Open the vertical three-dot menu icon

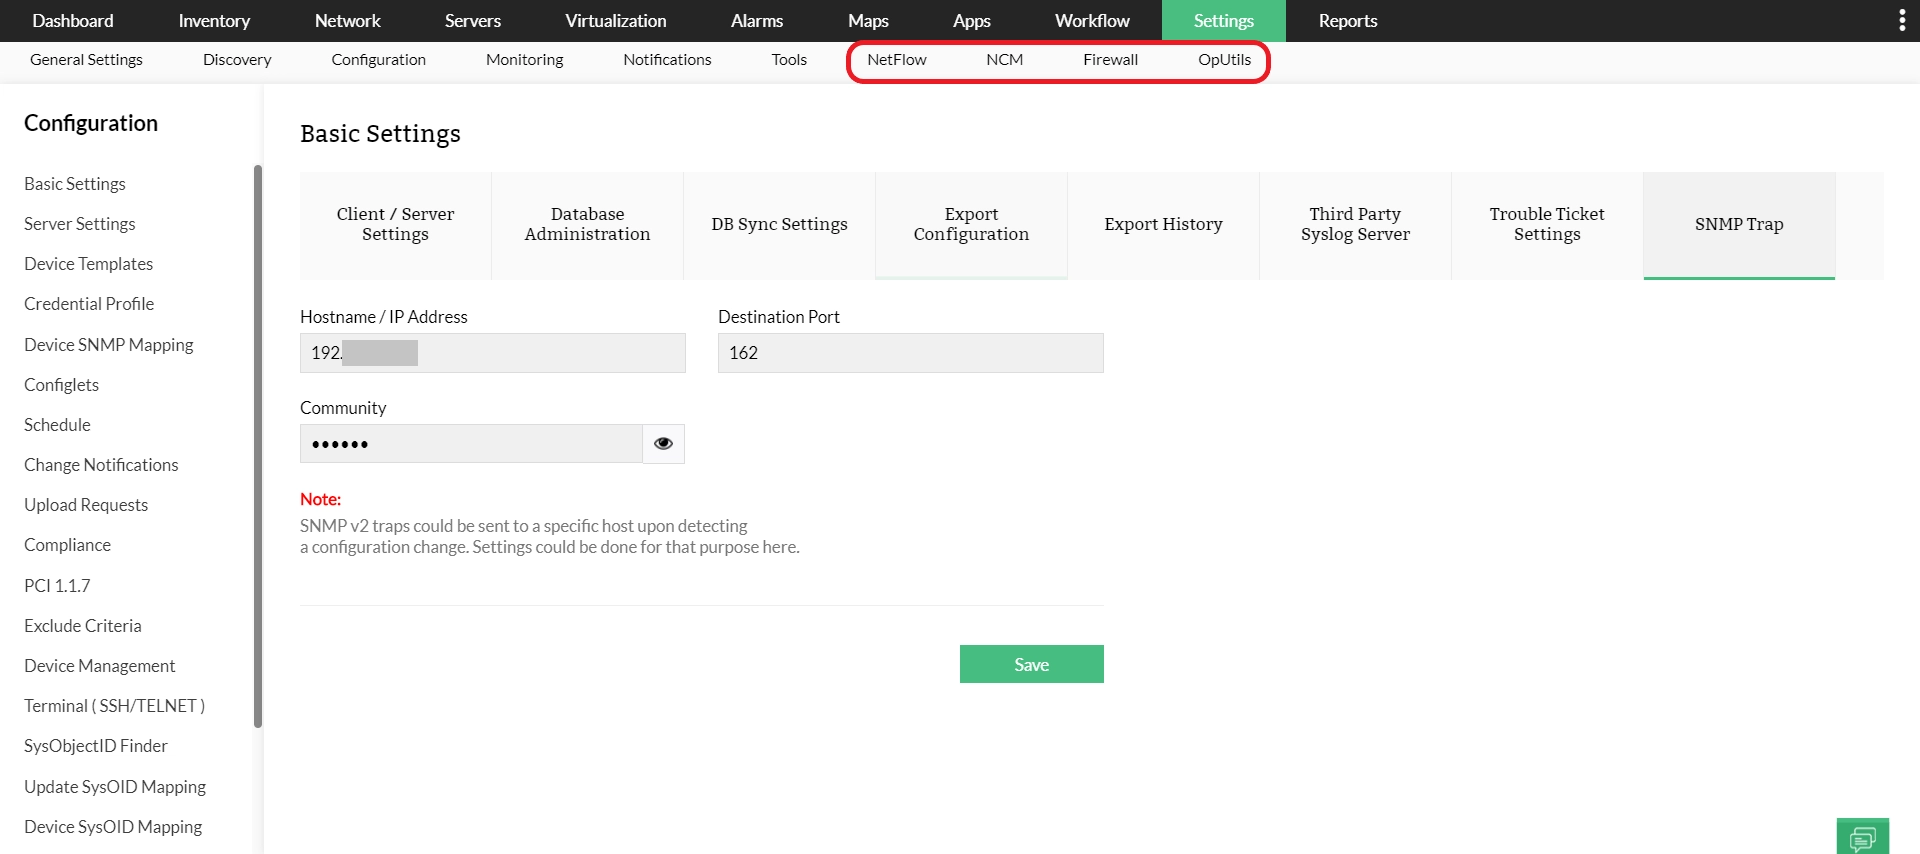click(1901, 21)
